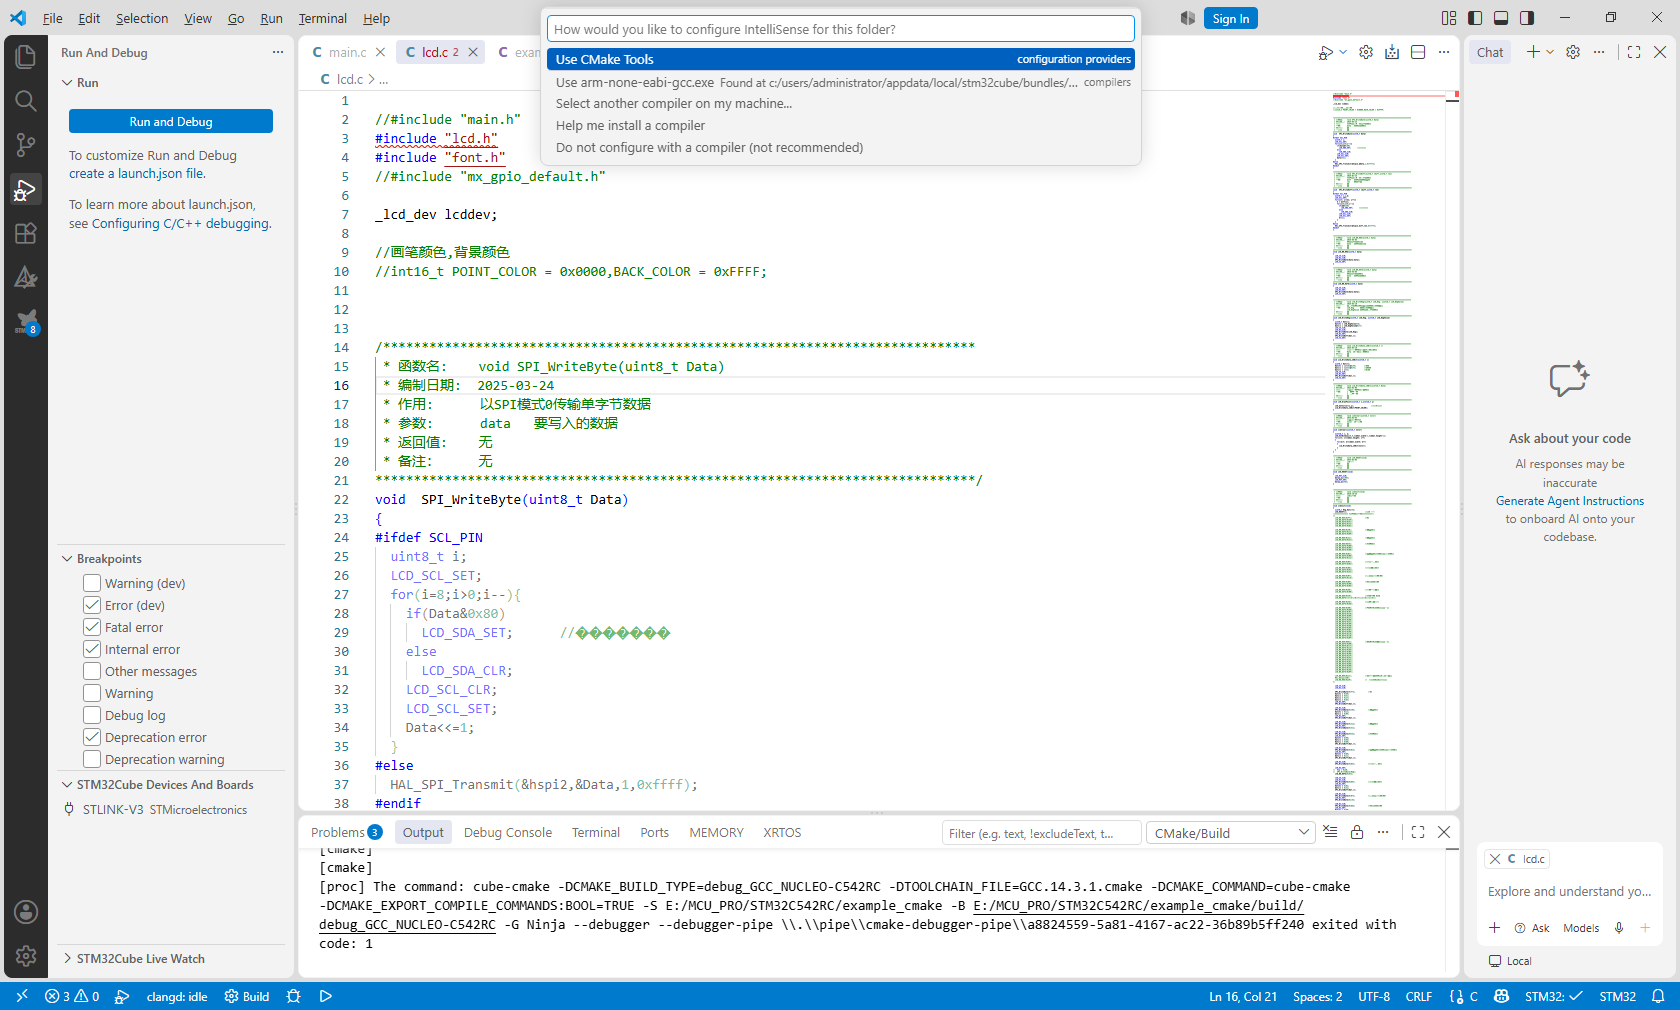Viewport: 1680px width, 1010px height.
Task: Open the Explorer view in activity bar
Action: [26, 56]
